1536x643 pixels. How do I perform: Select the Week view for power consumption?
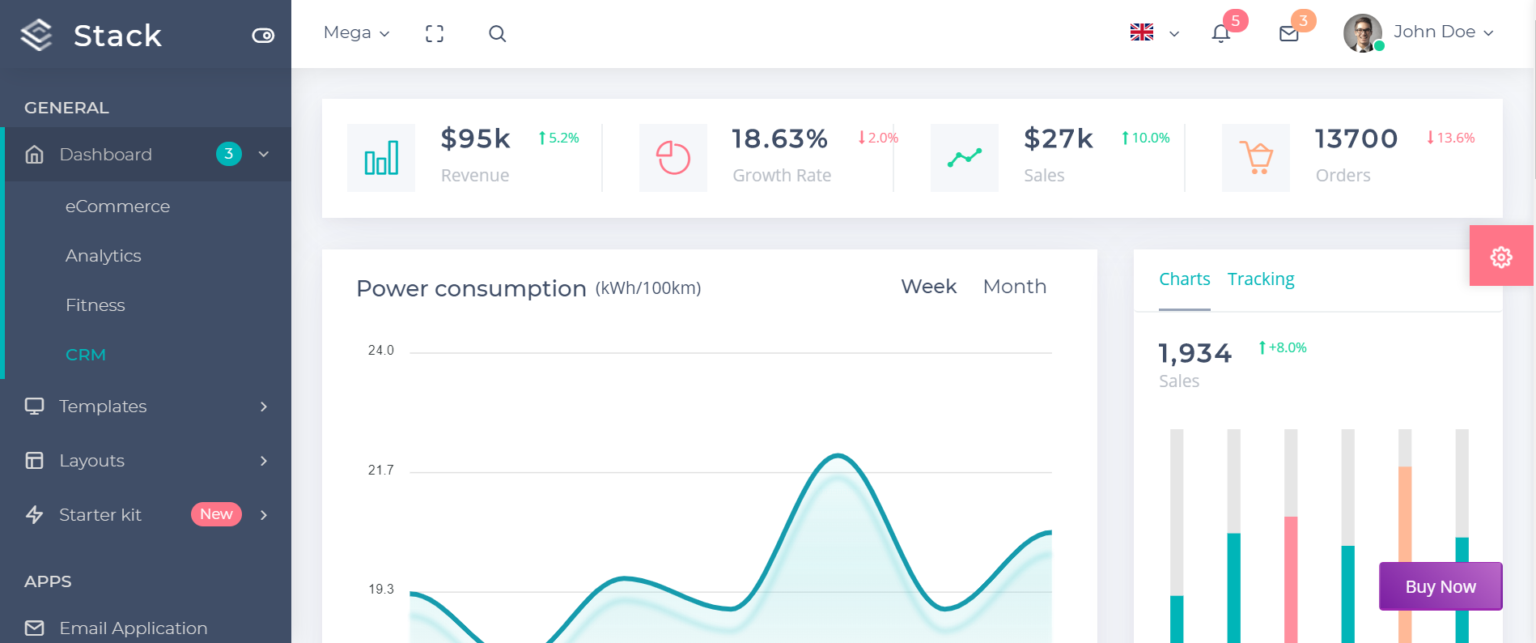928,286
